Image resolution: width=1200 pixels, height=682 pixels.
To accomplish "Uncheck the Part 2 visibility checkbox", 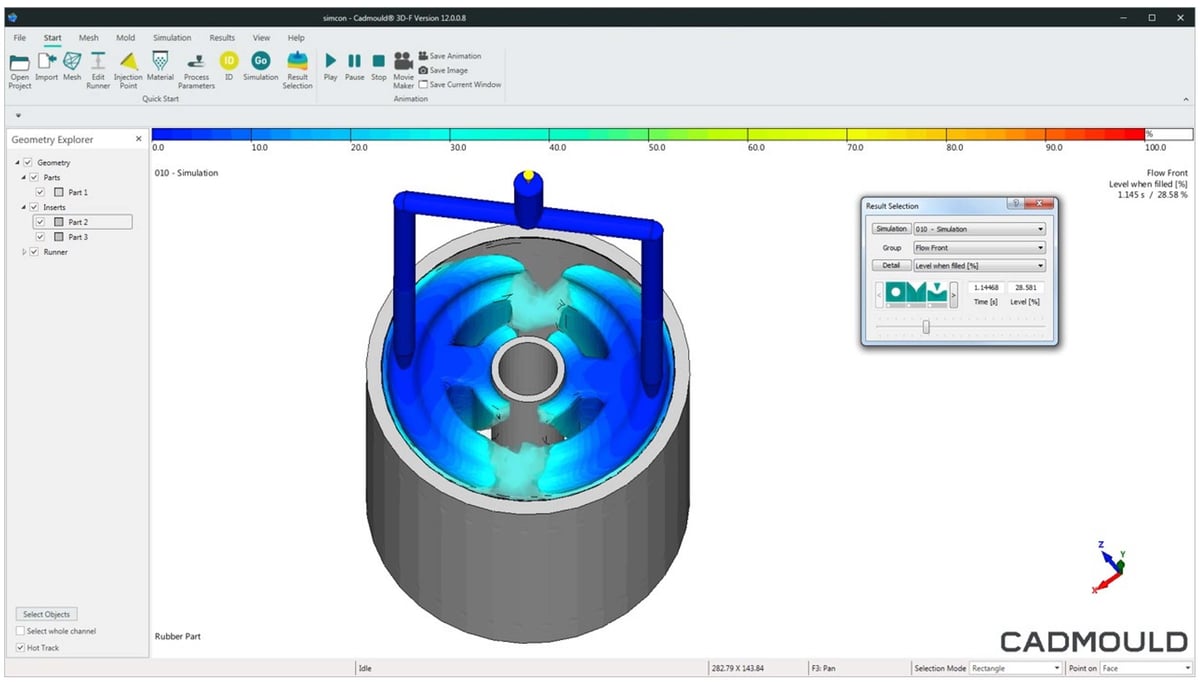I will pyautogui.click(x=40, y=222).
